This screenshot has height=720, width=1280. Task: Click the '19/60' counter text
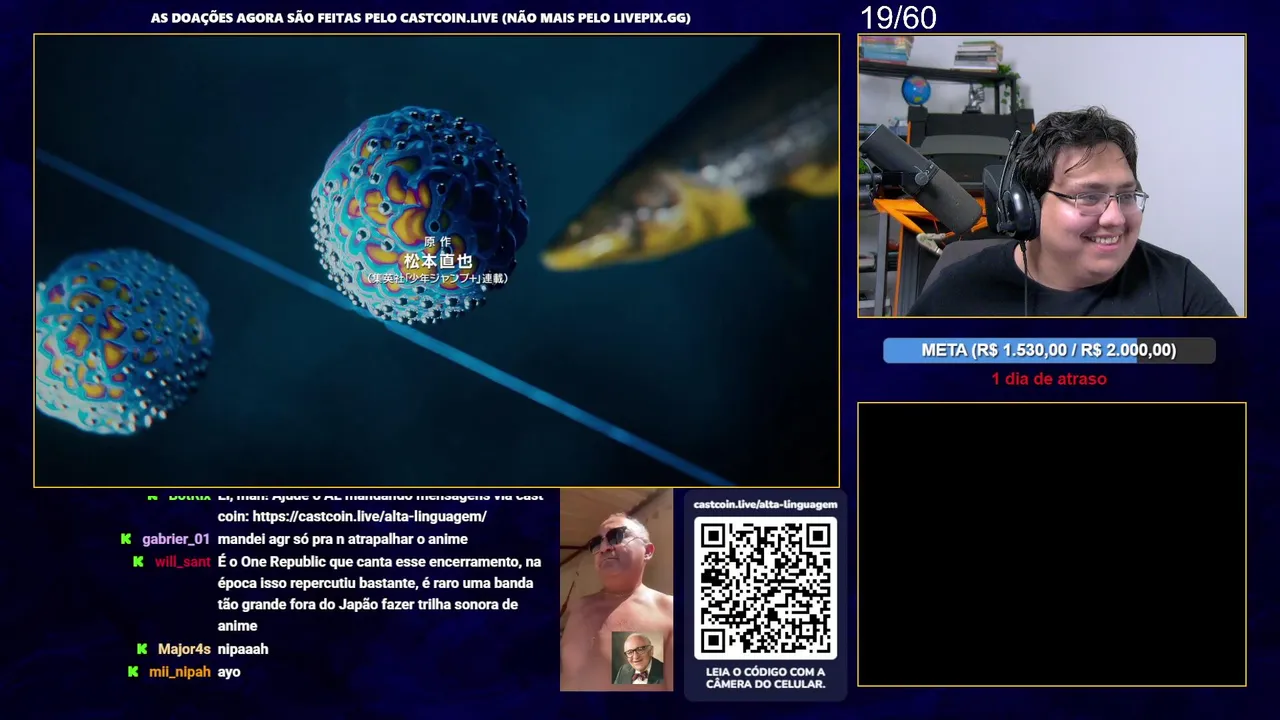tap(898, 18)
